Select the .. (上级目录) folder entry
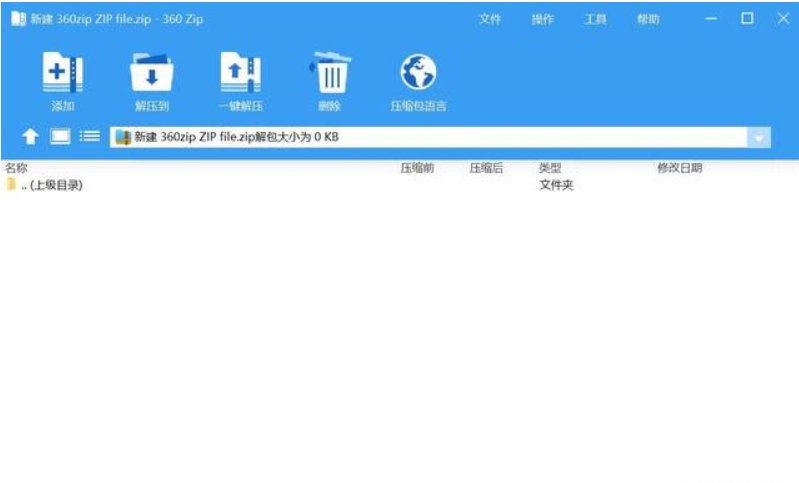799x483 pixels. (50, 185)
